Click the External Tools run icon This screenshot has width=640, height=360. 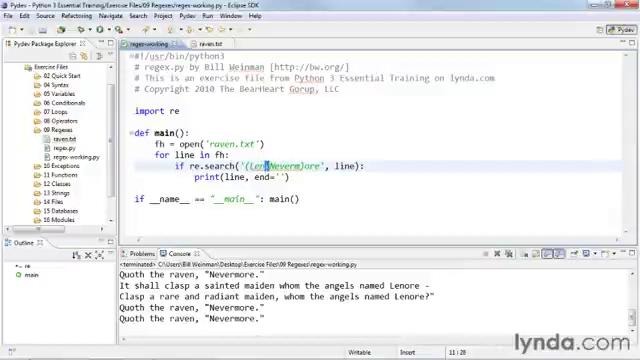coord(119,29)
